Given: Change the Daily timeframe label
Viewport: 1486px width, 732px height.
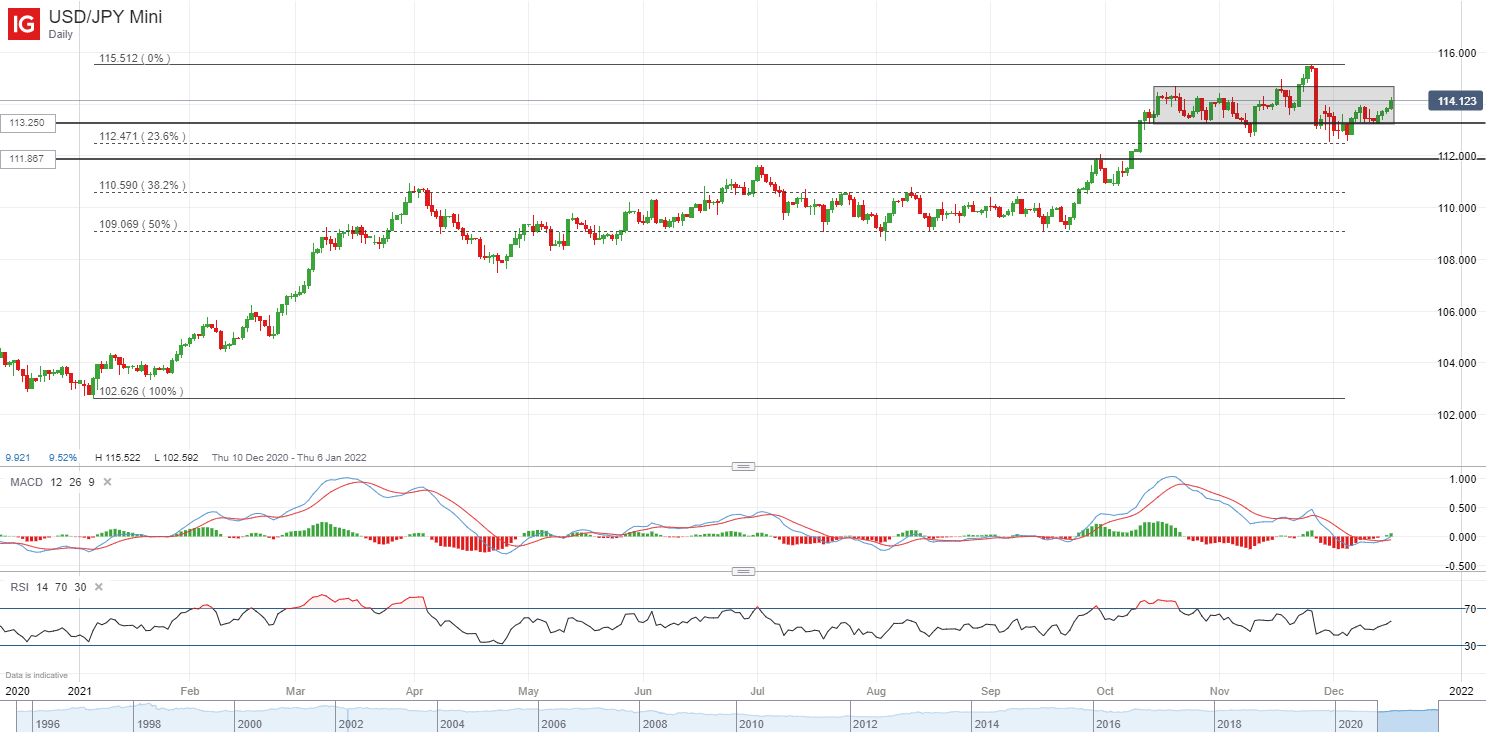Looking at the screenshot, I should click(62, 34).
